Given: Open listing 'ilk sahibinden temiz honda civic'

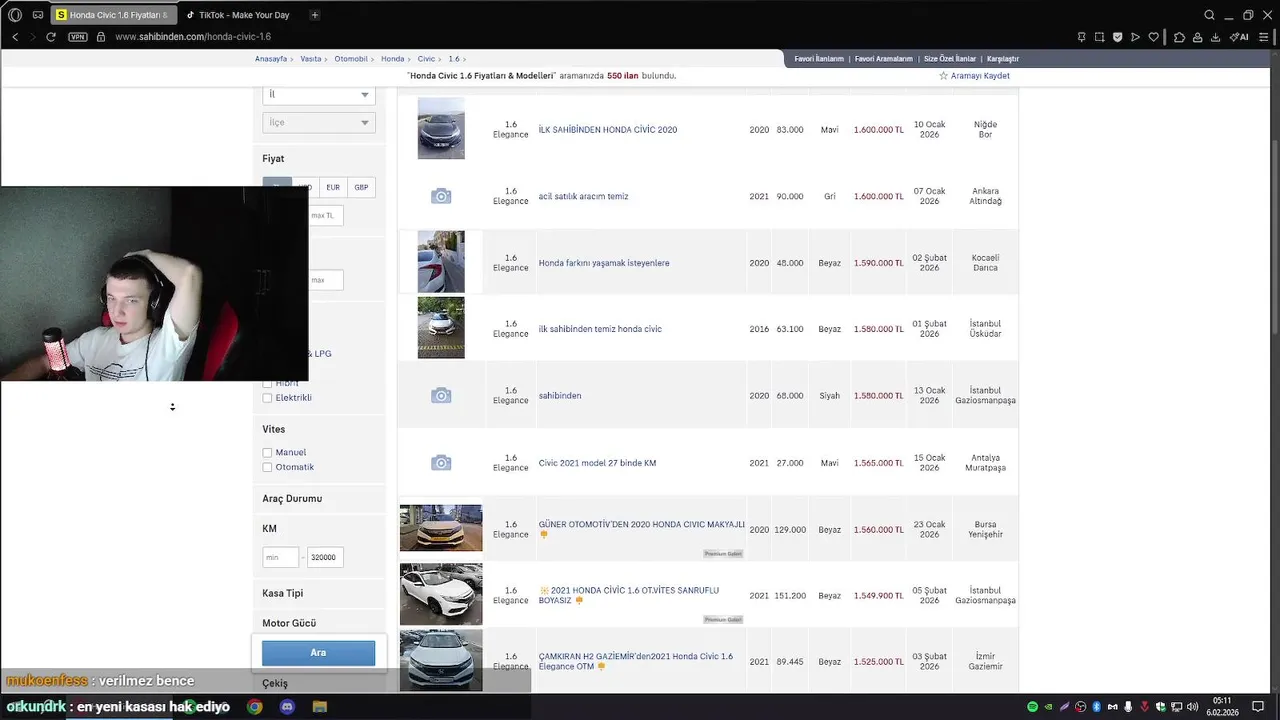Looking at the screenshot, I should (x=600, y=329).
